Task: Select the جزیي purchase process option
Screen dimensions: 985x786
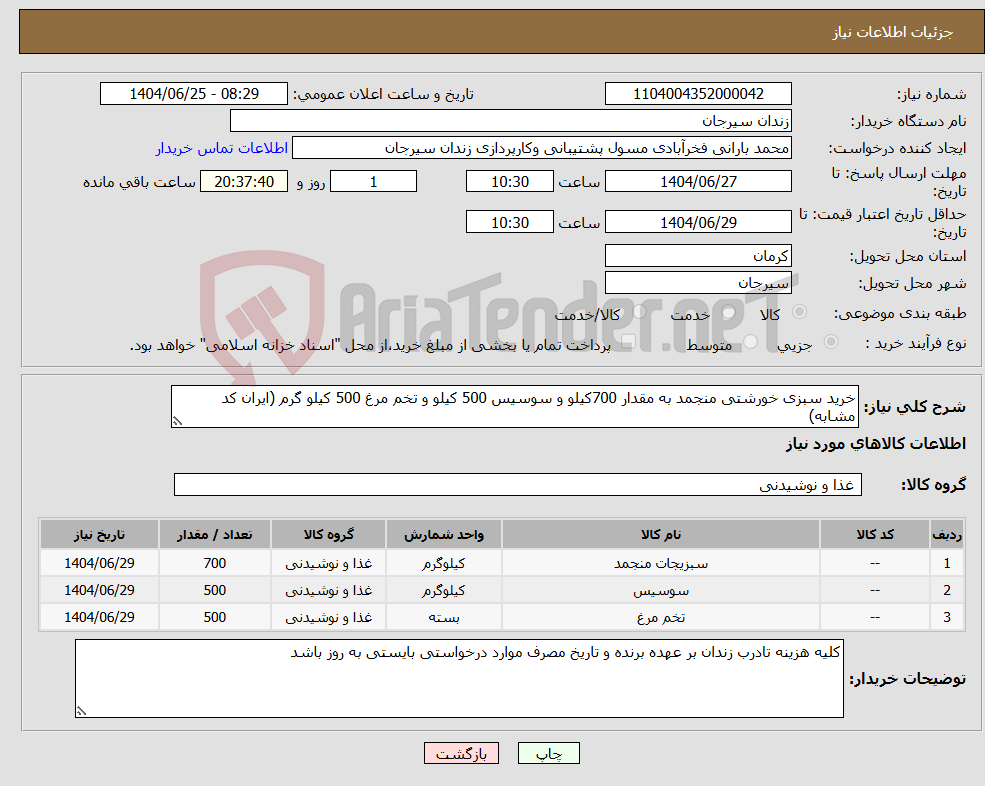Action: [x=832, y=340]
